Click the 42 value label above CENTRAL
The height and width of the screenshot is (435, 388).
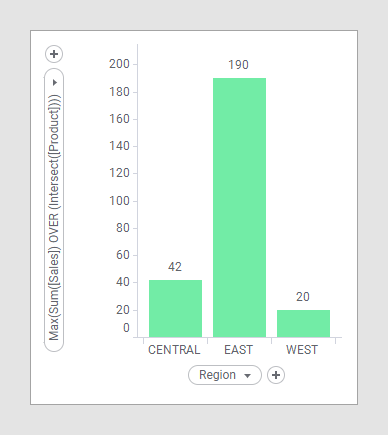point(175,267)
